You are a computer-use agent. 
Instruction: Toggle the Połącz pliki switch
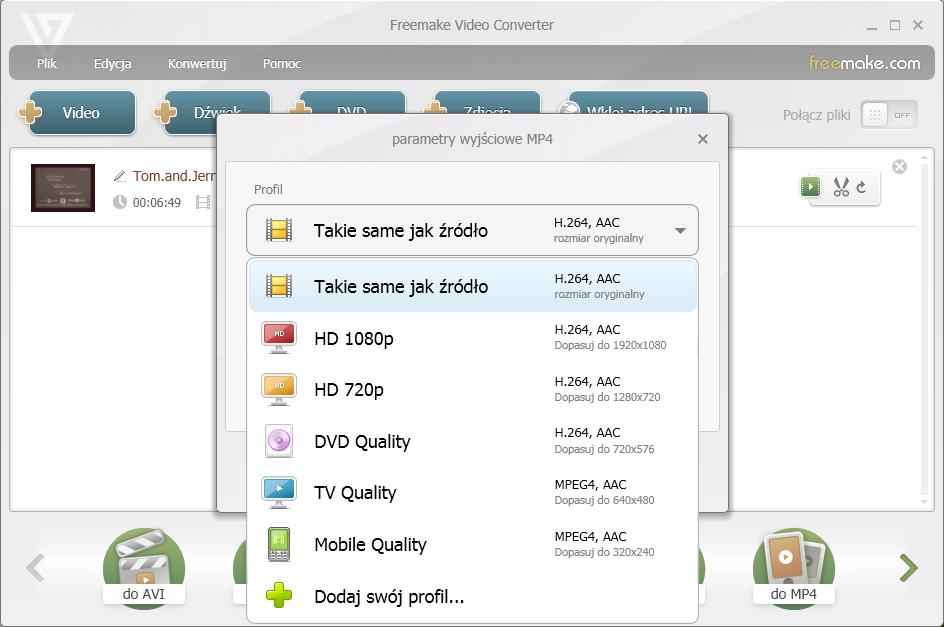(x=889, y=114)
